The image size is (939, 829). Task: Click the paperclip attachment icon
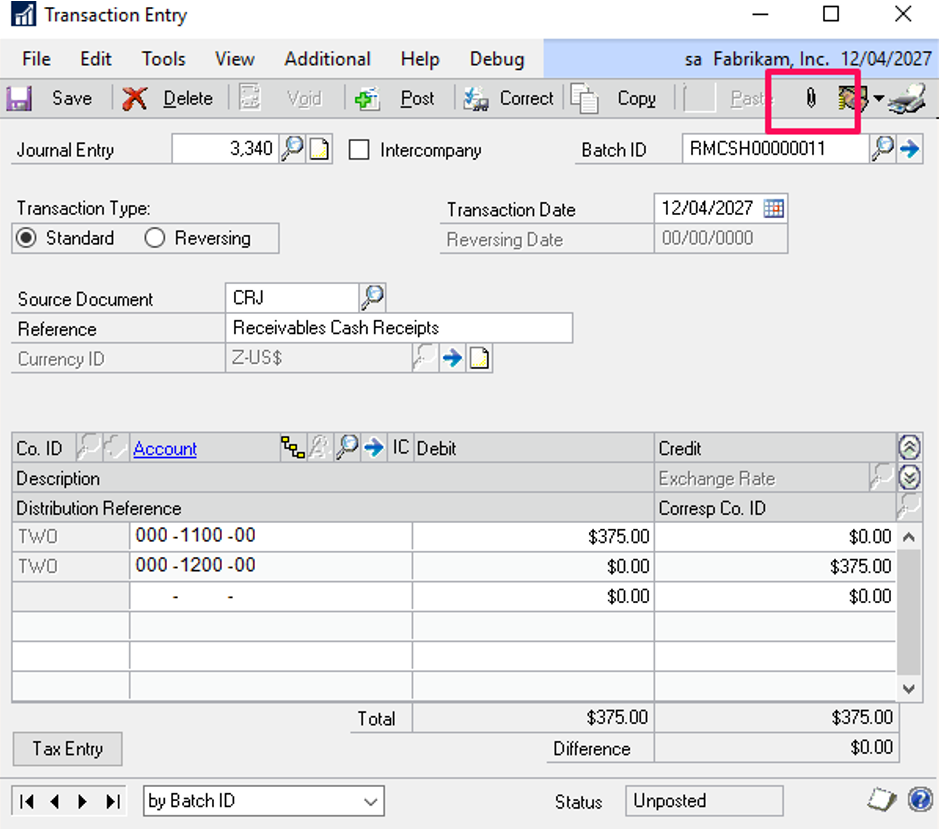click(x=811, y=98)
